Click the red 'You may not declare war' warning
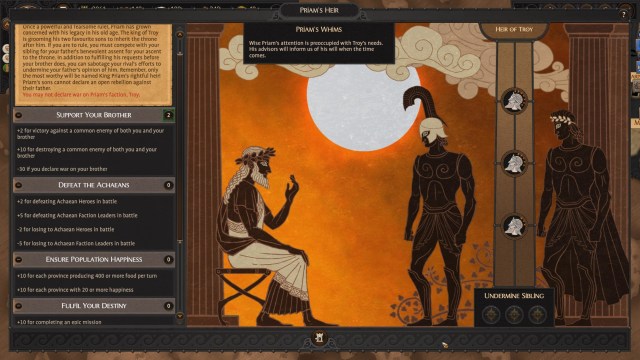This screenshot has height=360, width=640. click(x=81, y=95)
